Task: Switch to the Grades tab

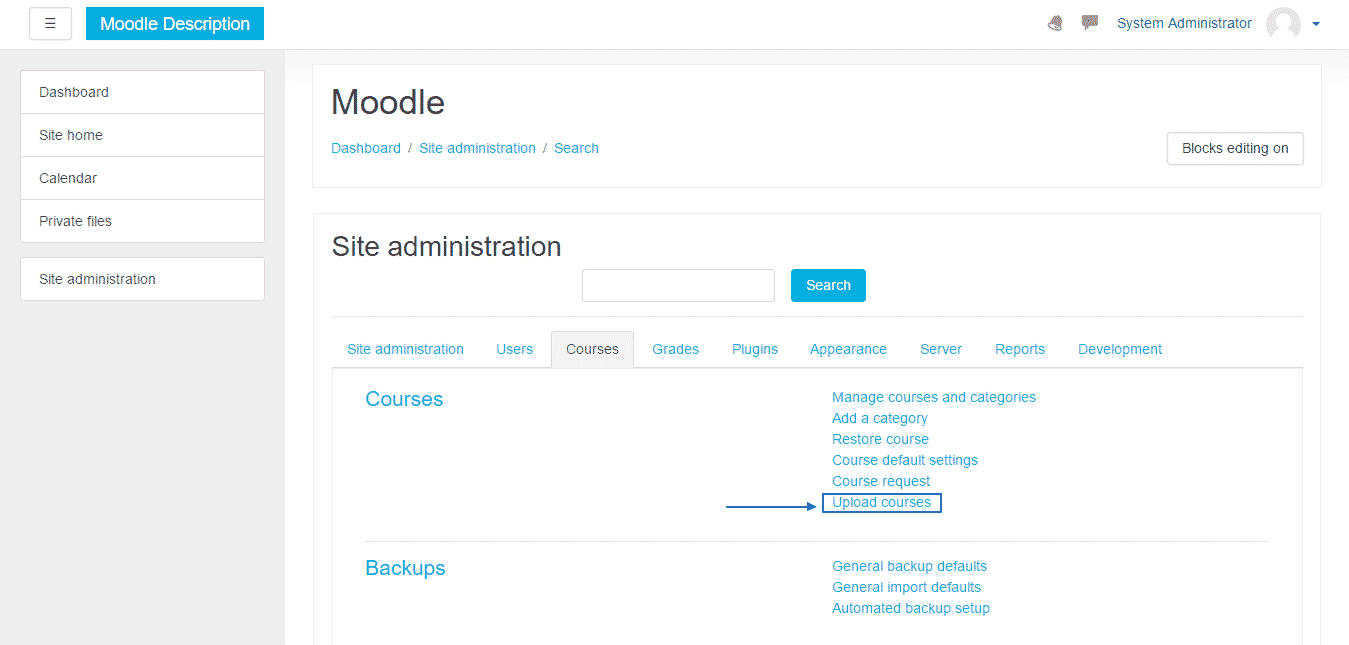Action: (x=675, y=348)
